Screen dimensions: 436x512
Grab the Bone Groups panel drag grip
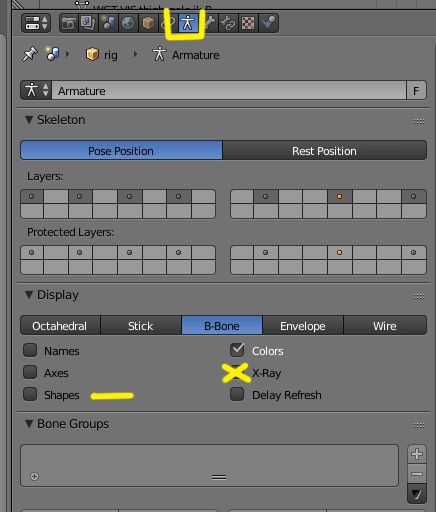point(419,425)
